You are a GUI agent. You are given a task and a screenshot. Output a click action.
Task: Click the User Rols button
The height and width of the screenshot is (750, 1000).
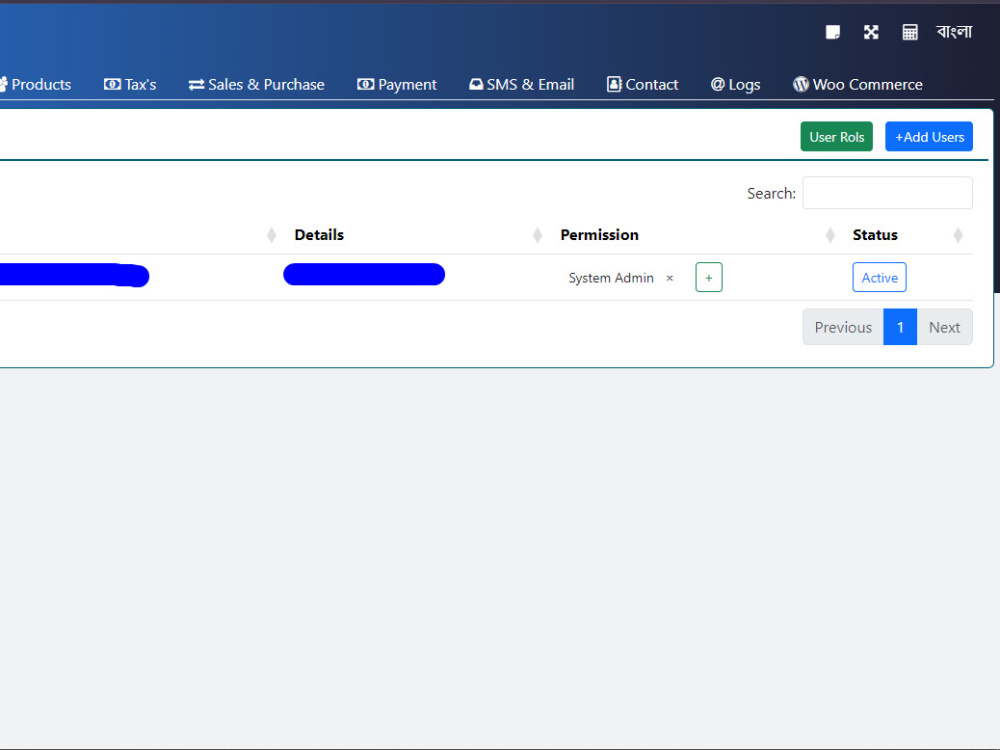836,136
